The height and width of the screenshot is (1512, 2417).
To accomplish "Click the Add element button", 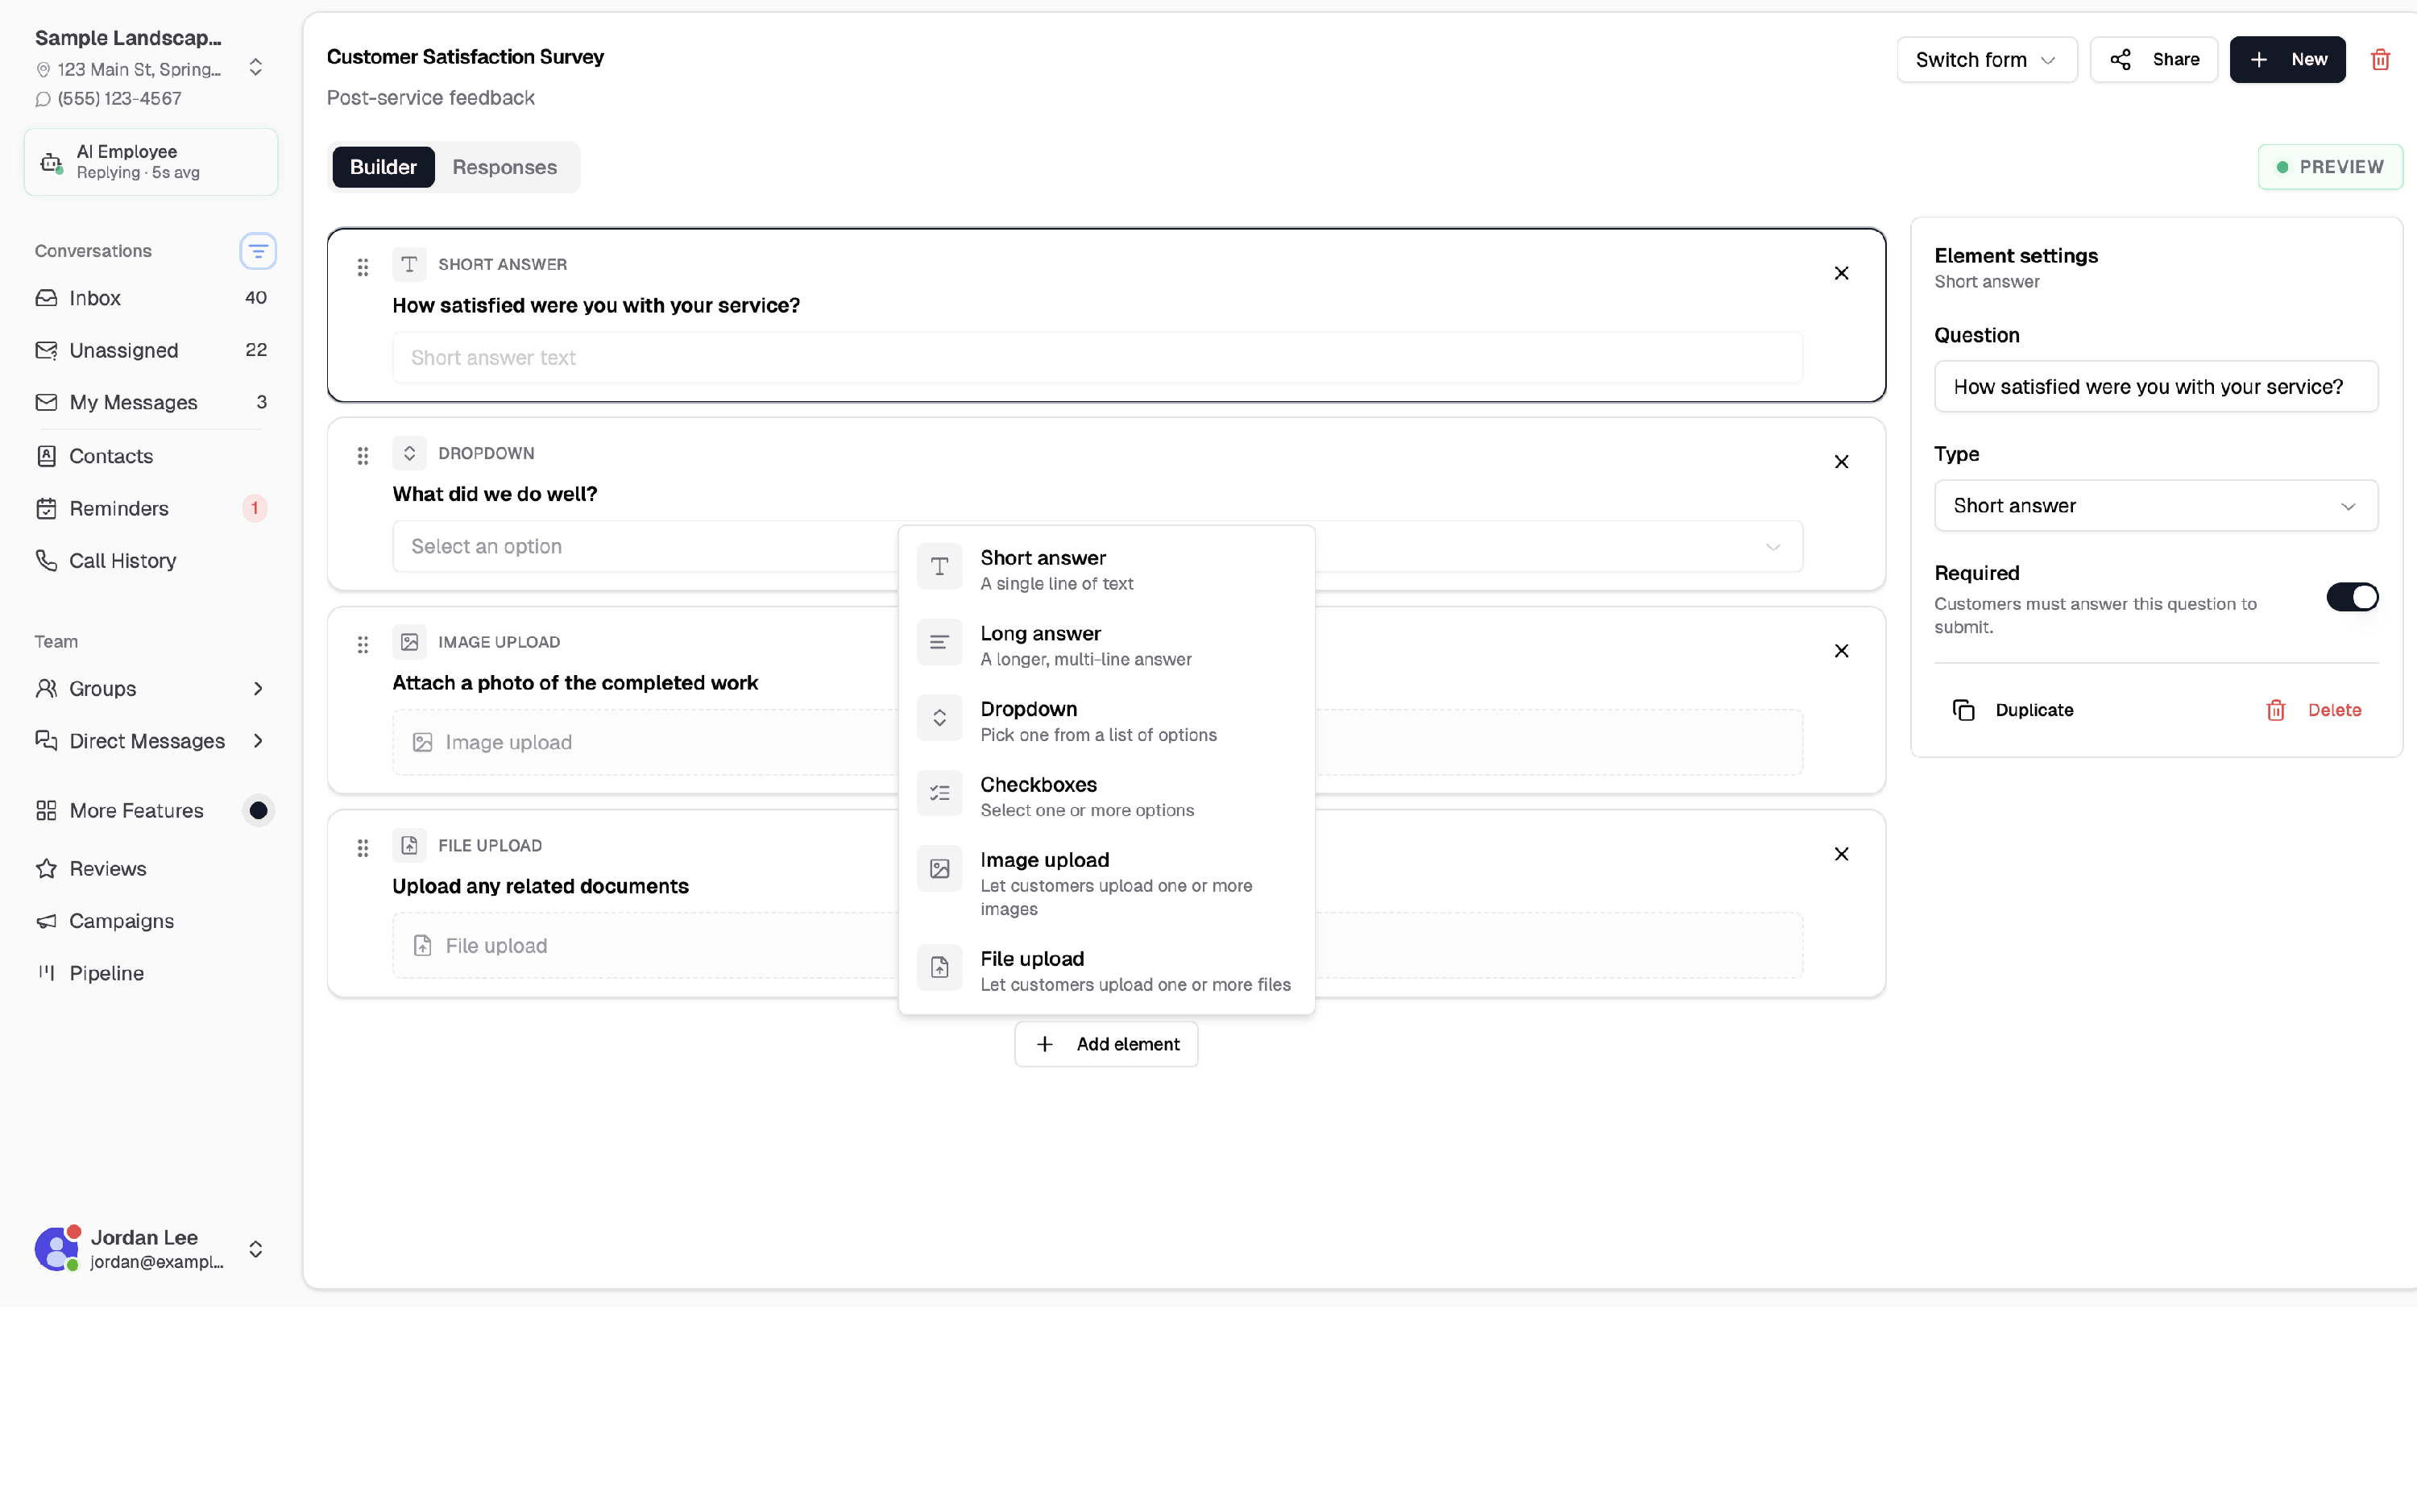I will 1106,1044.
